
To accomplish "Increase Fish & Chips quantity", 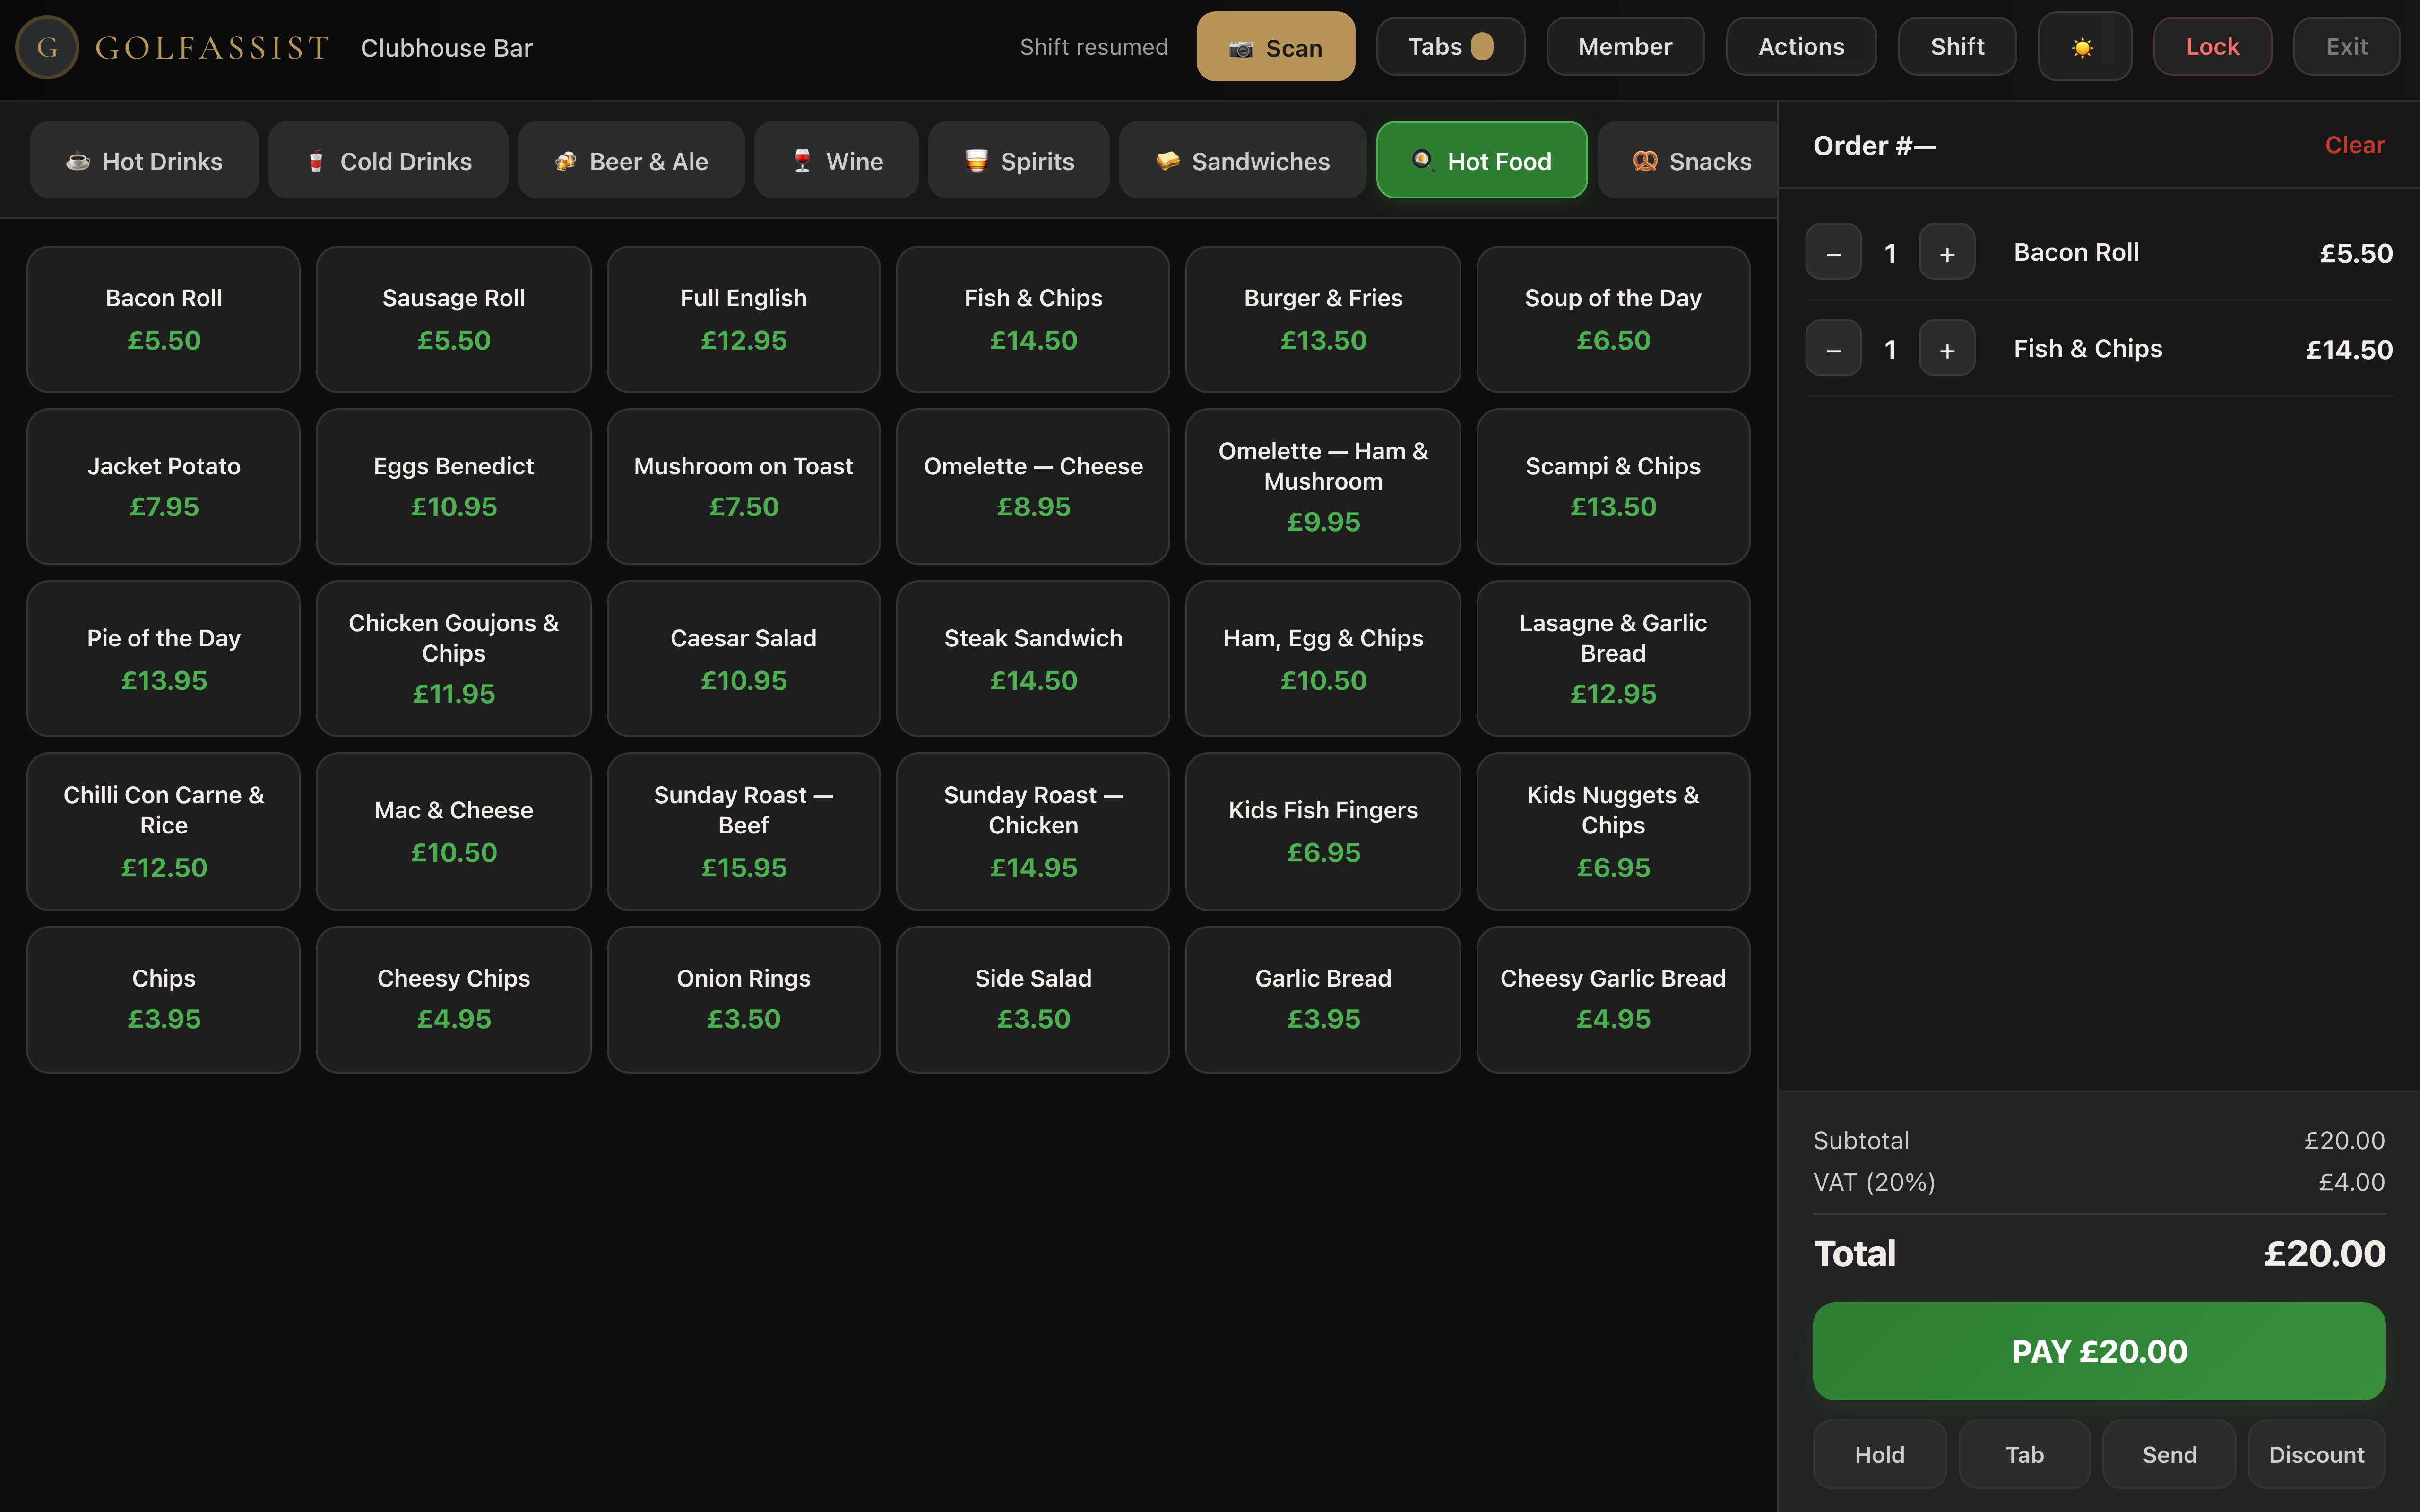I will [1946, 349].
